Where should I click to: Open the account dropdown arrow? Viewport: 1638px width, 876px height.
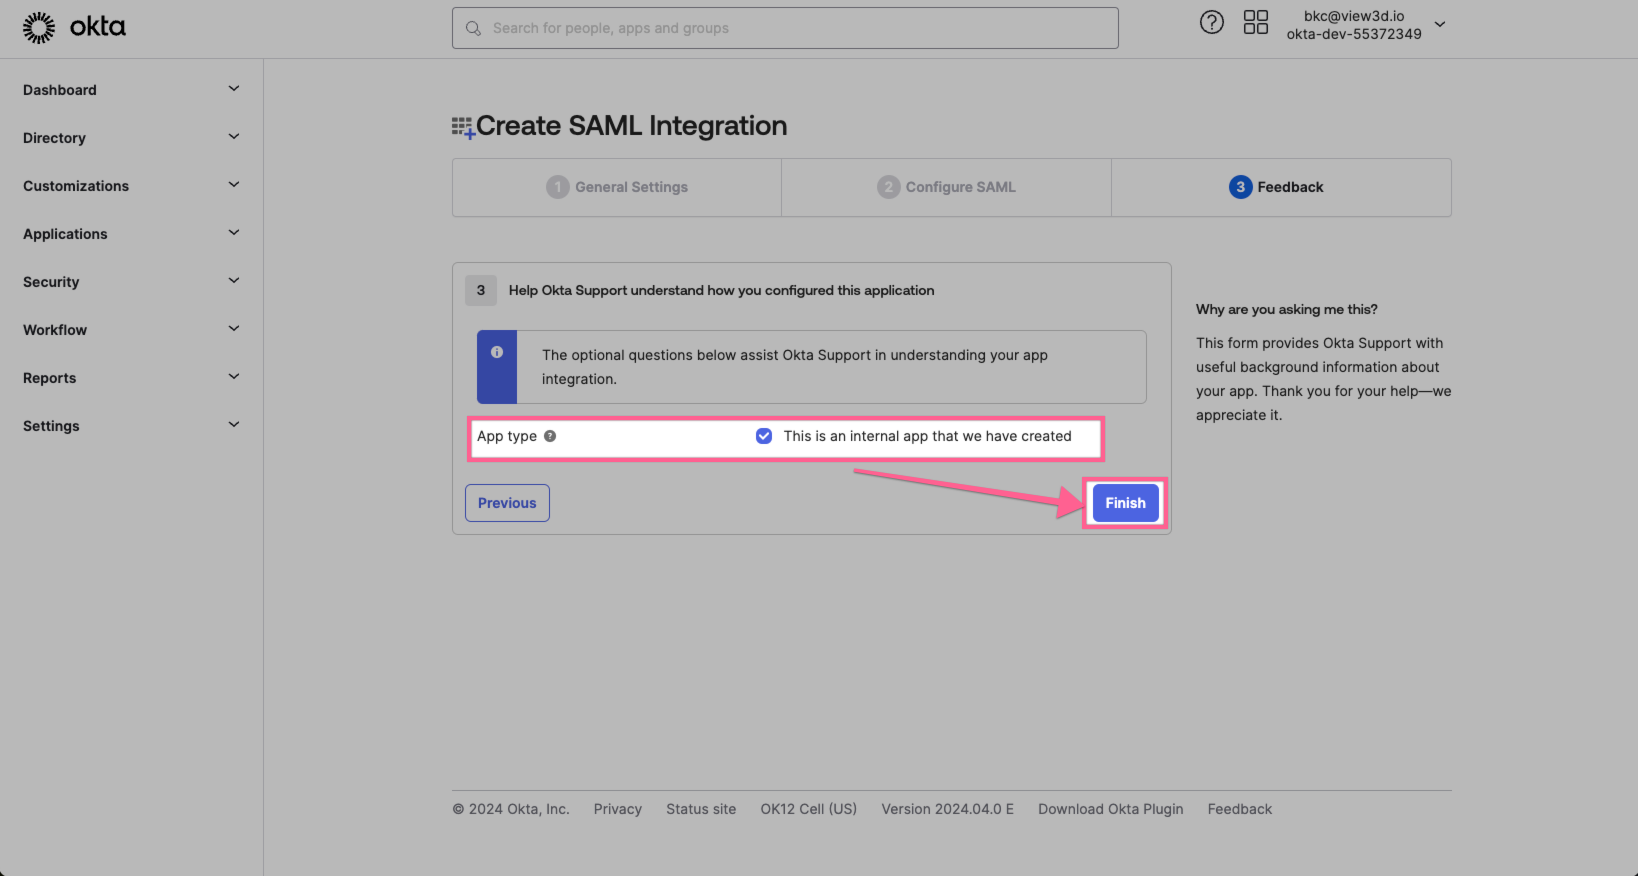point(1440,25)
